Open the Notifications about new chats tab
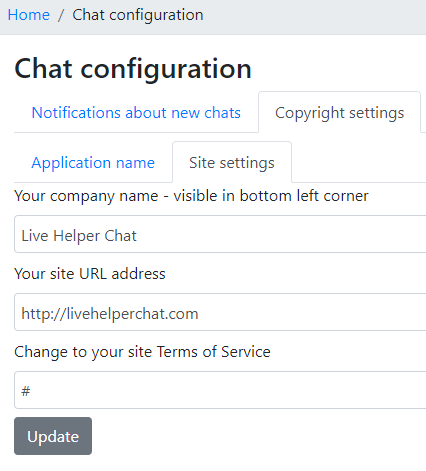This screenshot has height=471, width=426. [x=136, y=112]
